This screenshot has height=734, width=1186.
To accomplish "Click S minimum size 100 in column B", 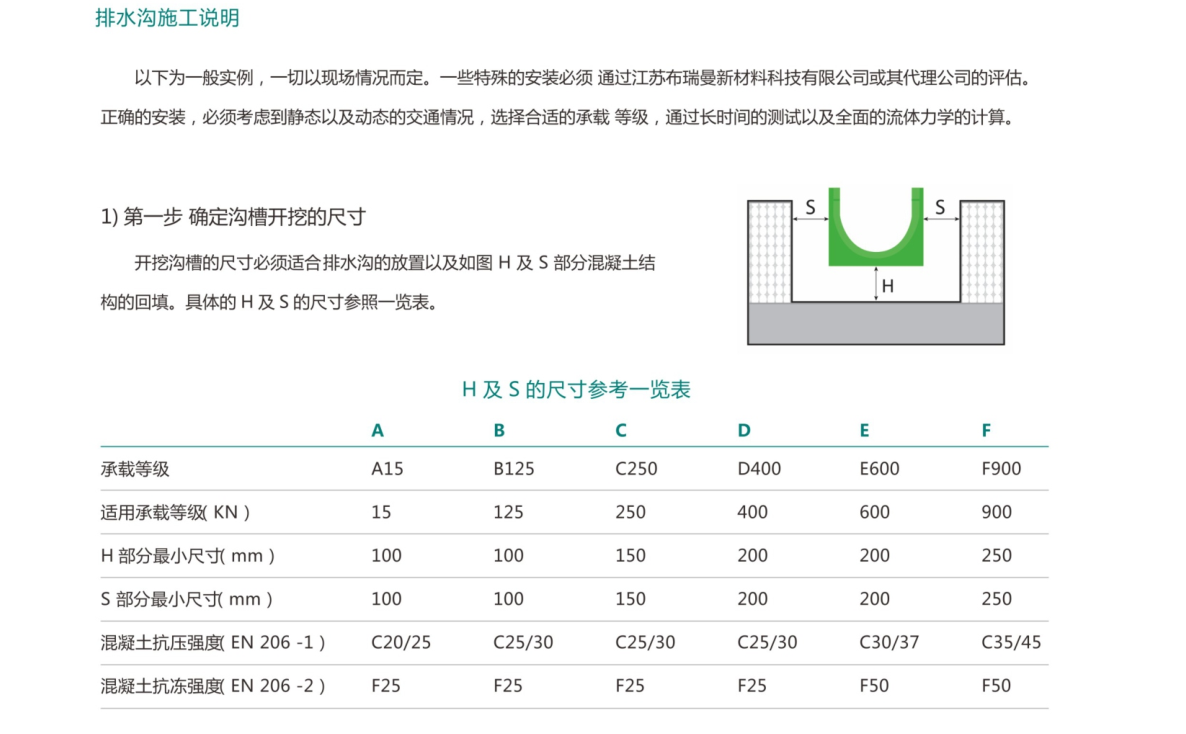I will click(x=508, y=599).
